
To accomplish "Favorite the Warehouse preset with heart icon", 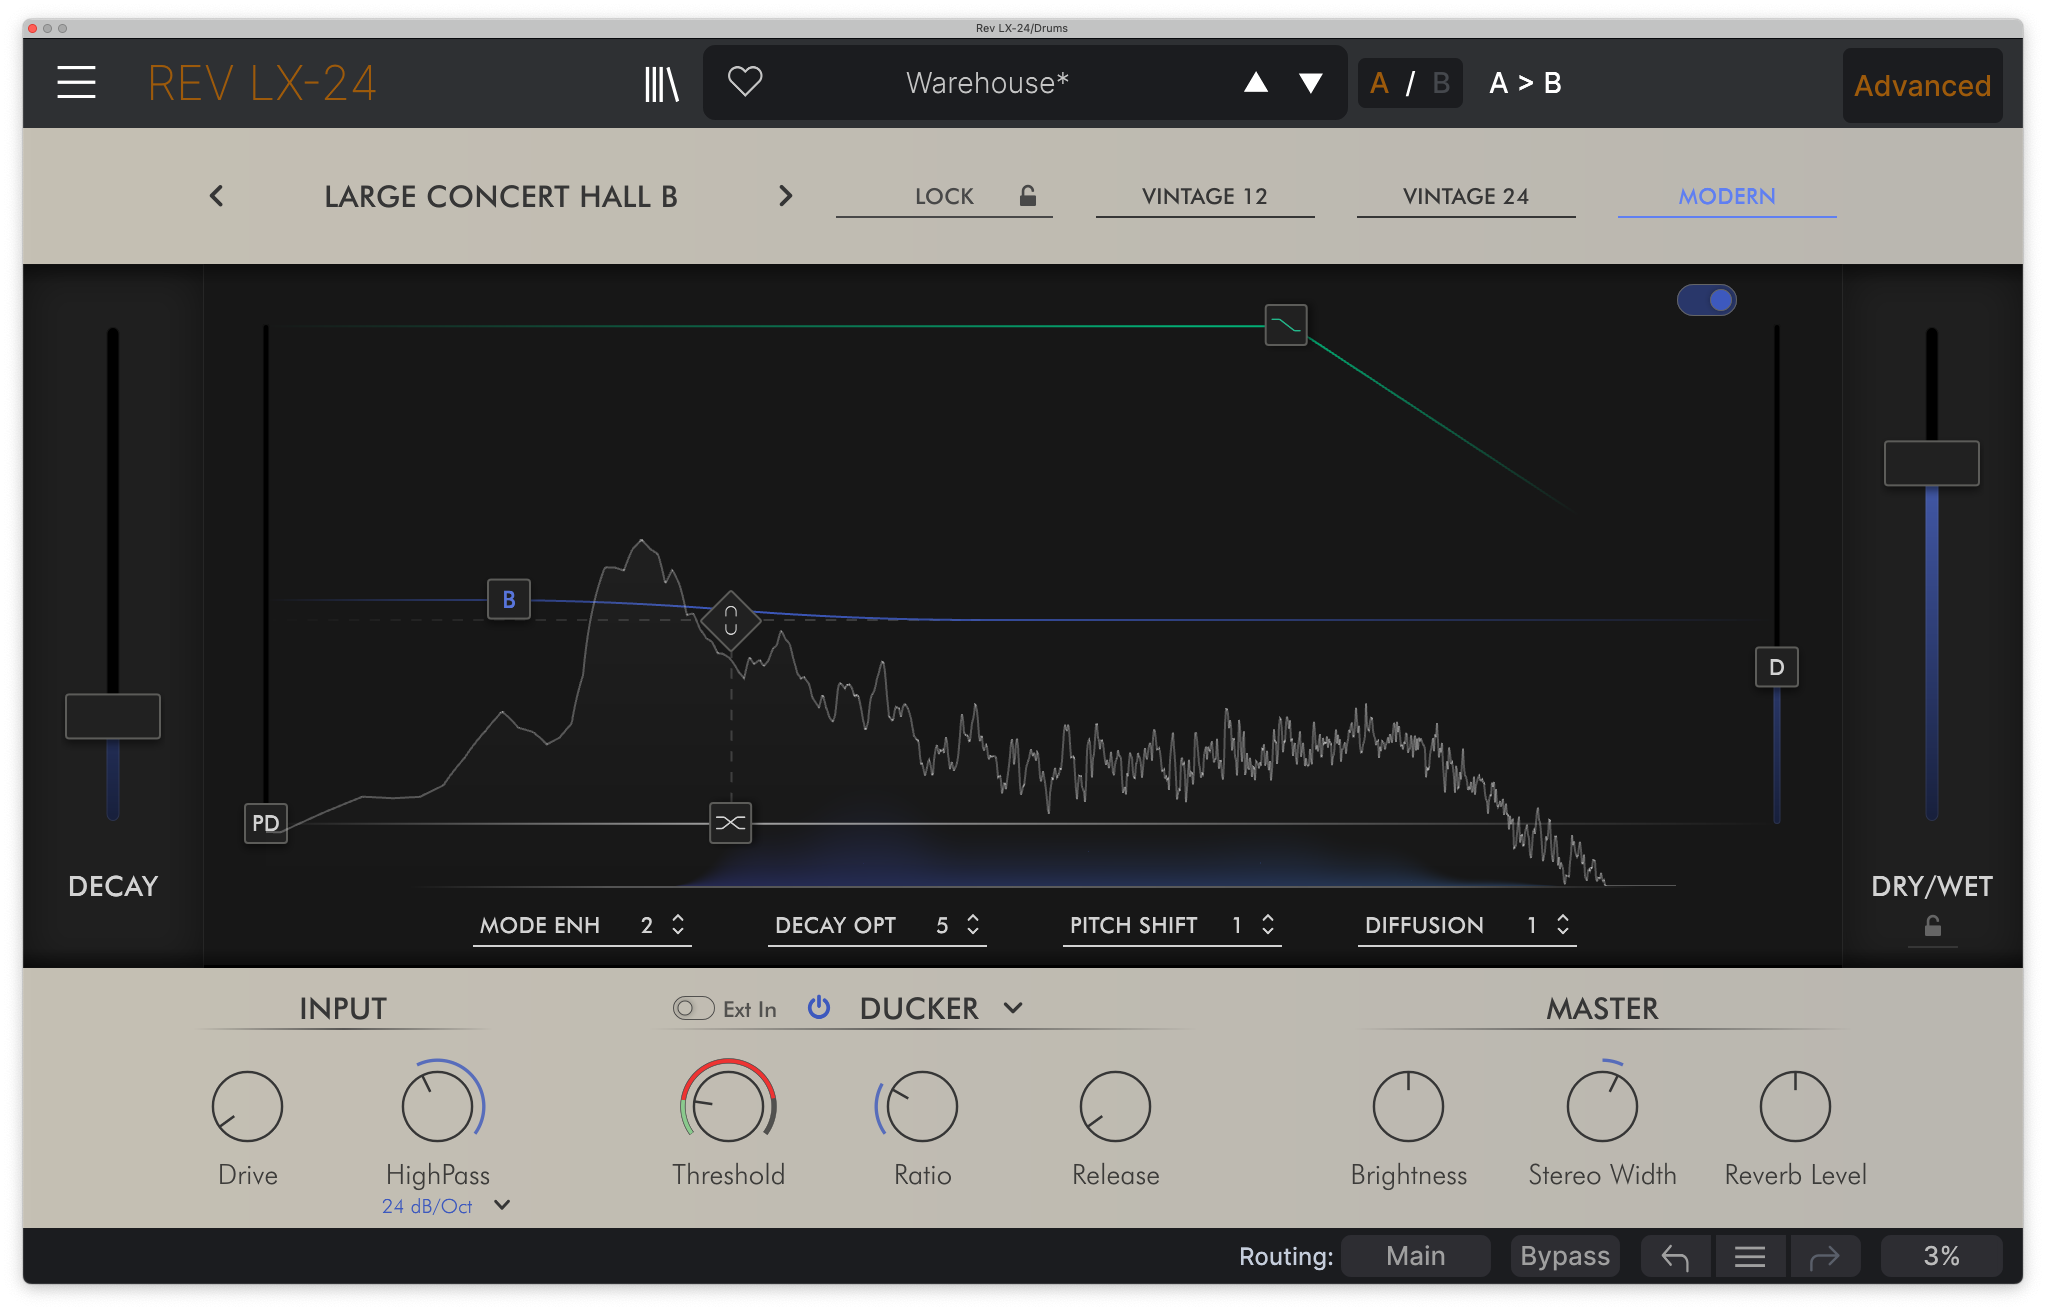I will pos(745,81).
